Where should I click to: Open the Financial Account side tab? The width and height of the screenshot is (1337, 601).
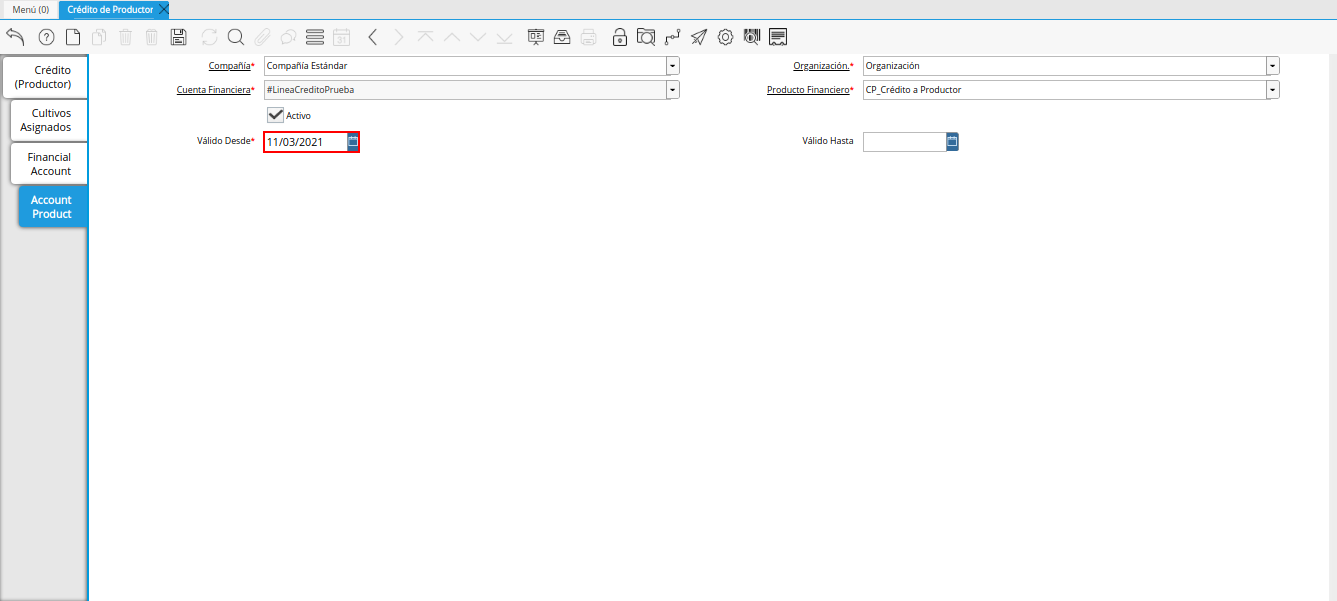pos(49,164)
